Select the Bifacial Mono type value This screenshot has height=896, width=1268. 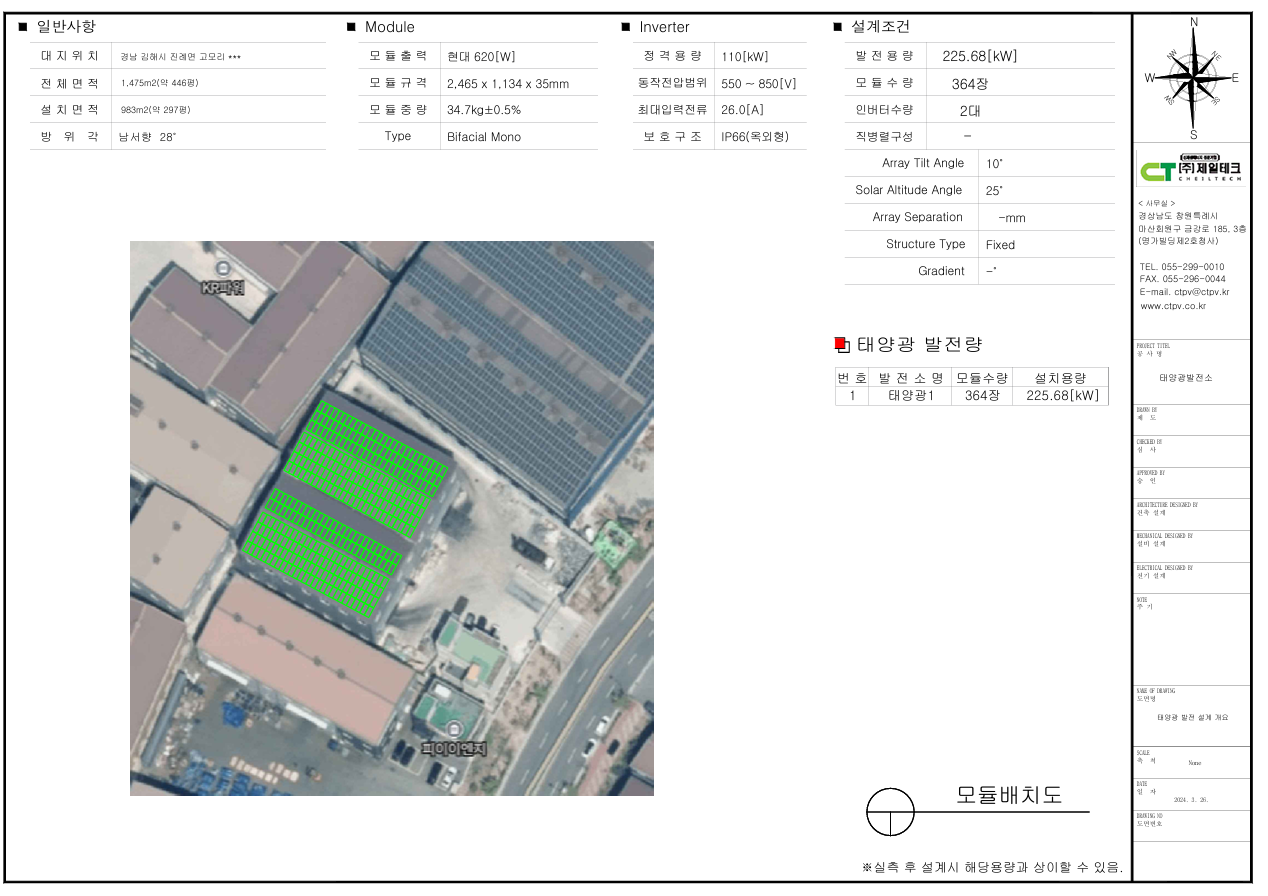click(x=484, y=137)
